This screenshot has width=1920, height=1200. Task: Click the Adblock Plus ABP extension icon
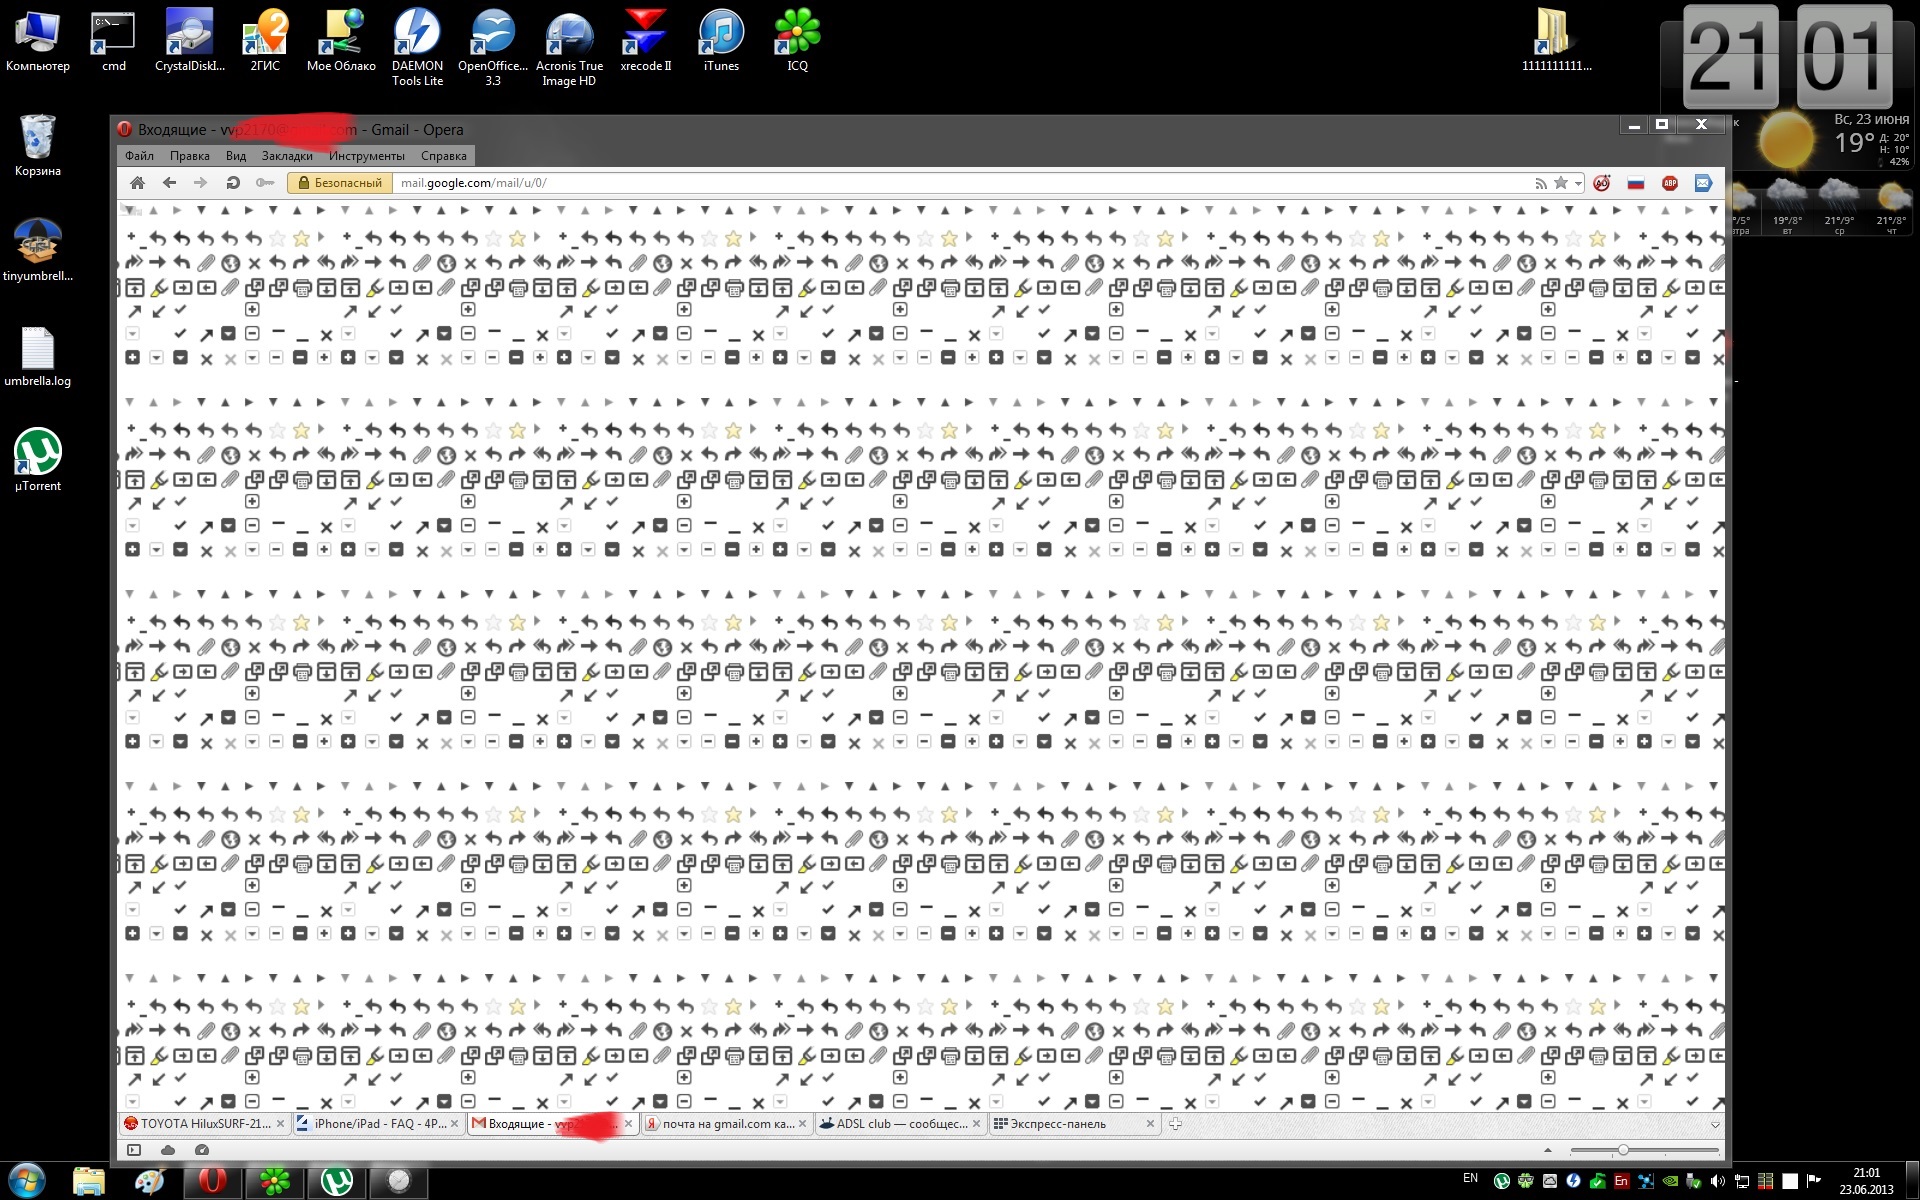click(x=1669, y=183)
